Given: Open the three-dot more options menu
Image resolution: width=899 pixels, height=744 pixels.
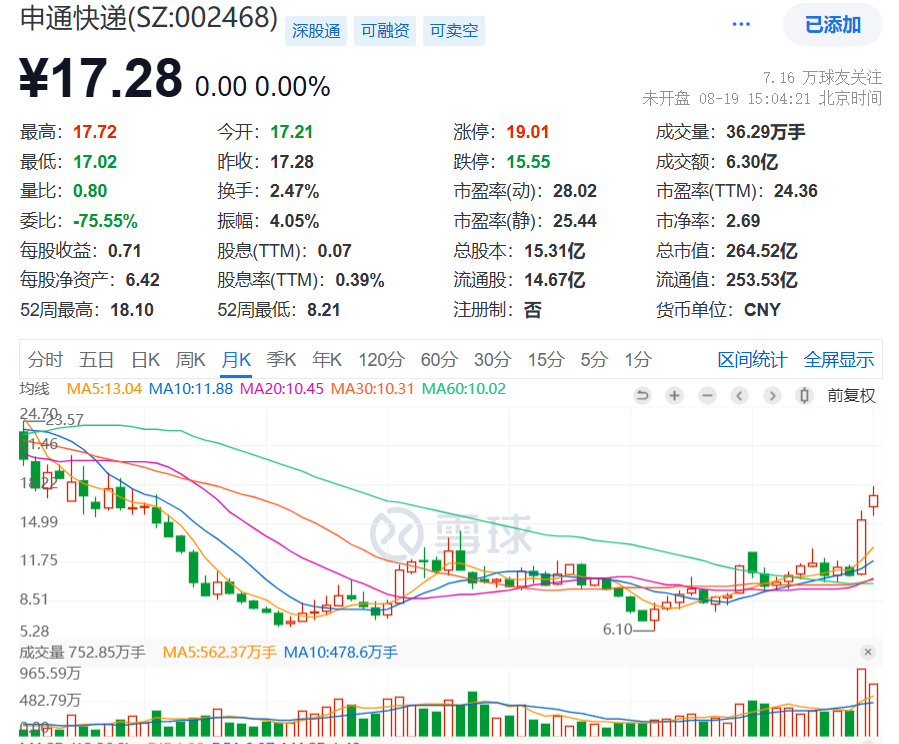Looking at the screenshot, I should 741,24.
